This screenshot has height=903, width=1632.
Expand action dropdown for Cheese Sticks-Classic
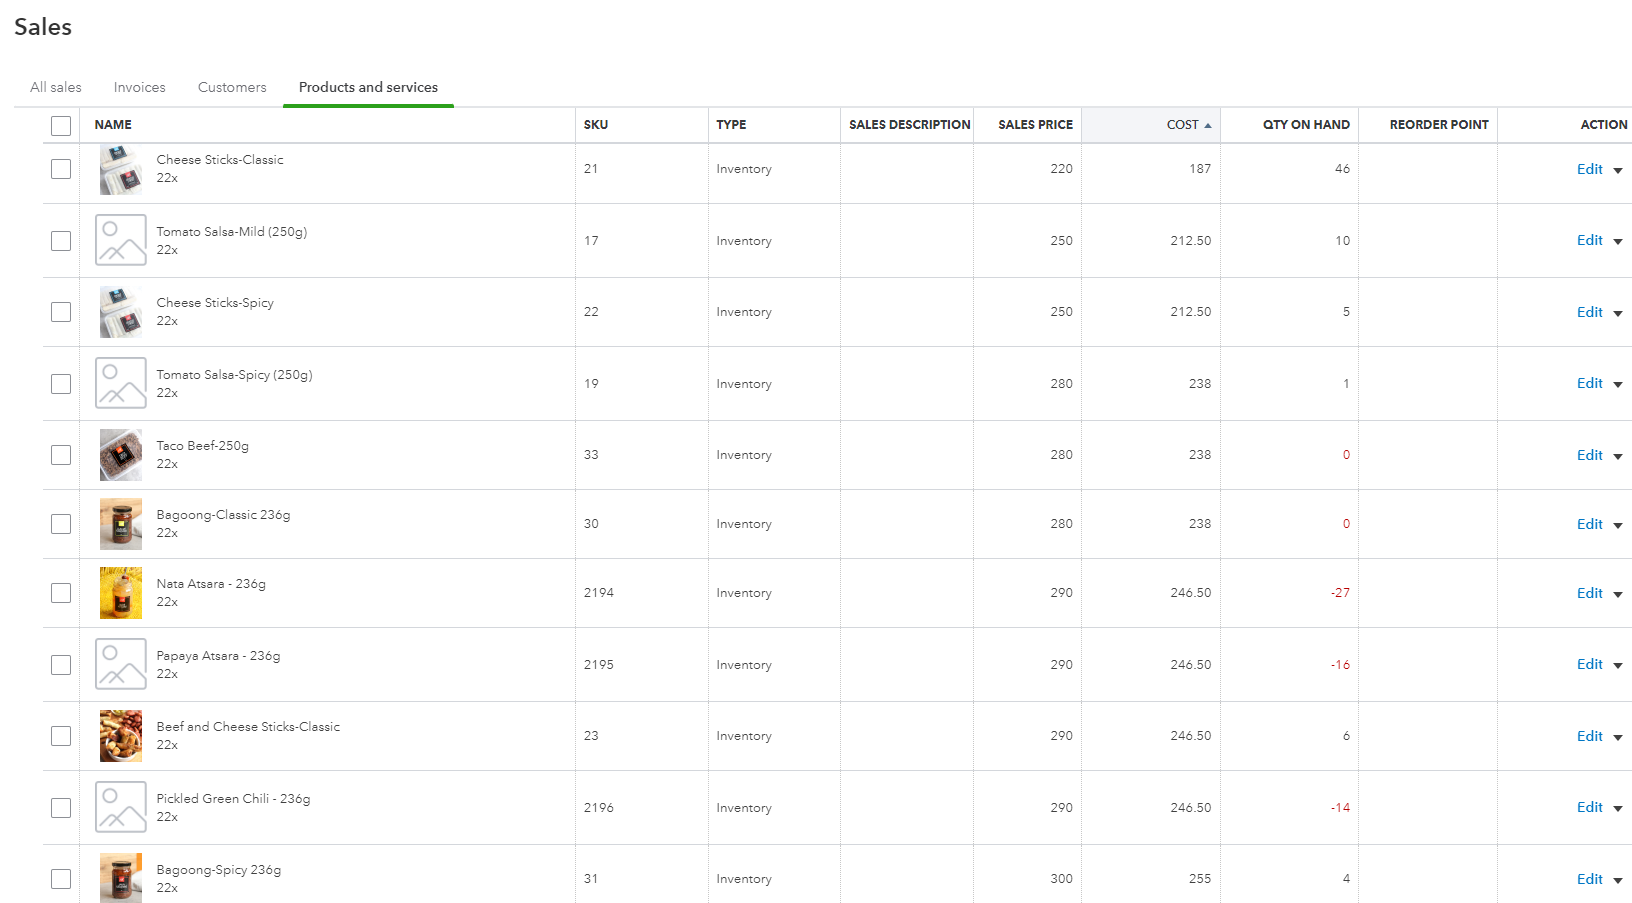coord(1618,170)
